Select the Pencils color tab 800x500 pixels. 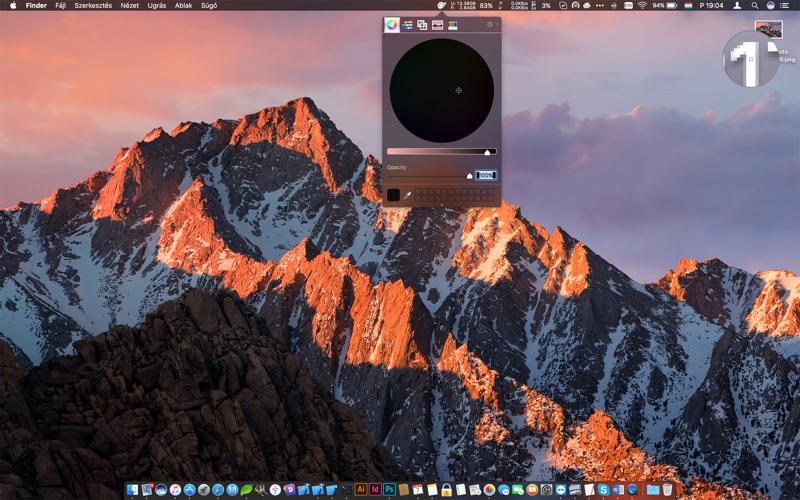point(452,25)
